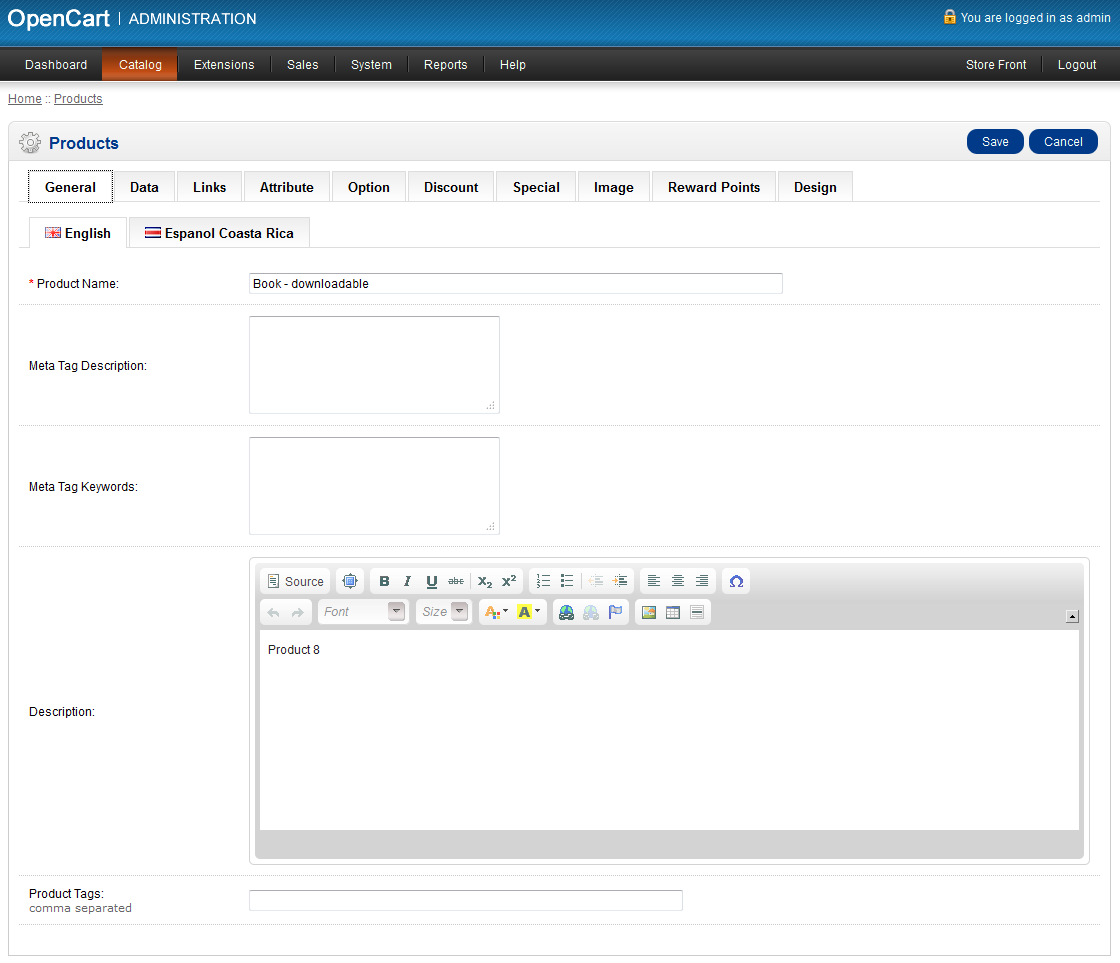Insert a numbered list
Viewport: 1120px width, 963px height.
point(543,581)
